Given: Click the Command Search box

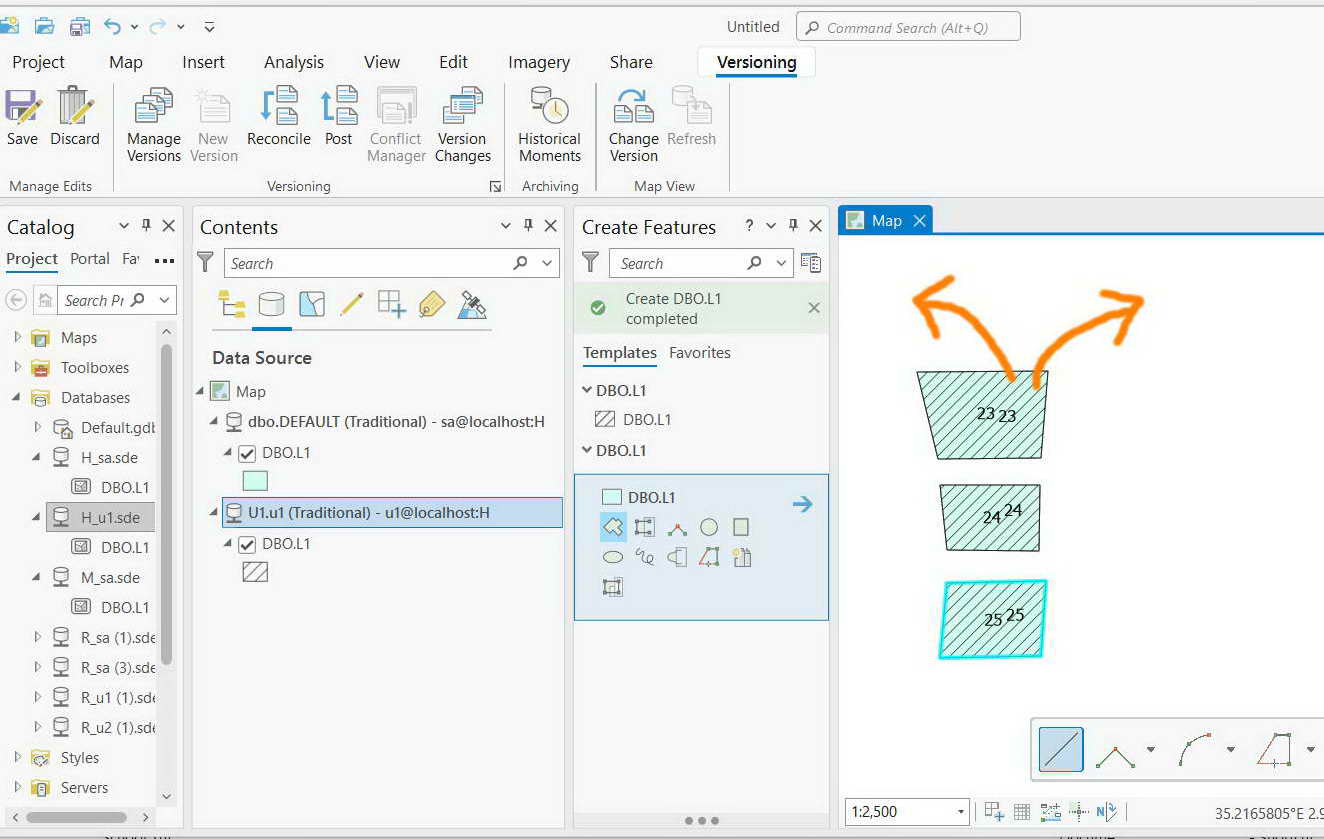Looking at the screenshot, I should tap(908, 27).
